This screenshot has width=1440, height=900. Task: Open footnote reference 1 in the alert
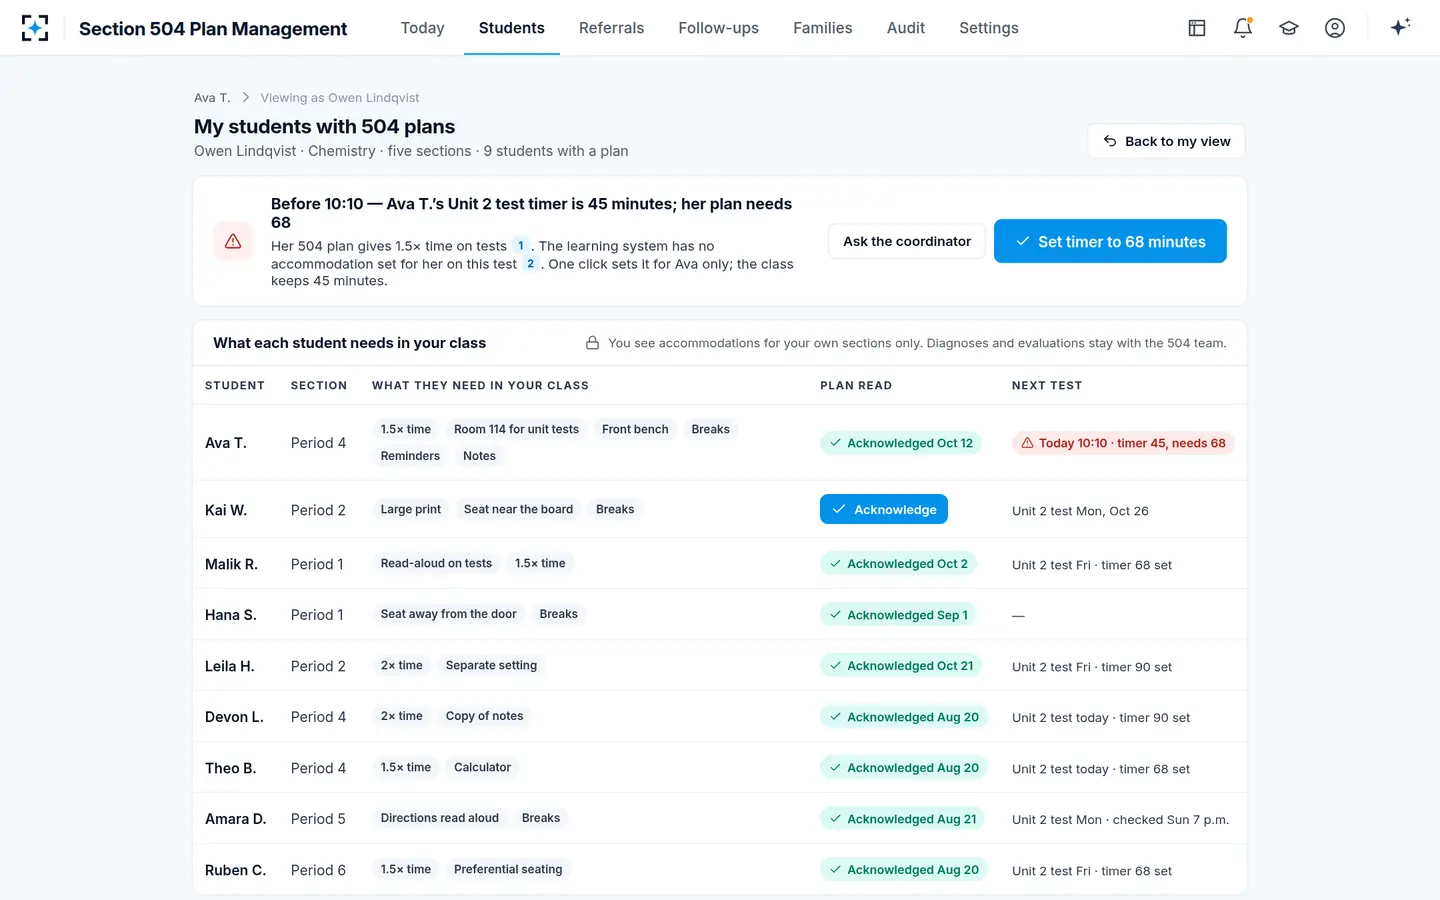tap(521, 246)
